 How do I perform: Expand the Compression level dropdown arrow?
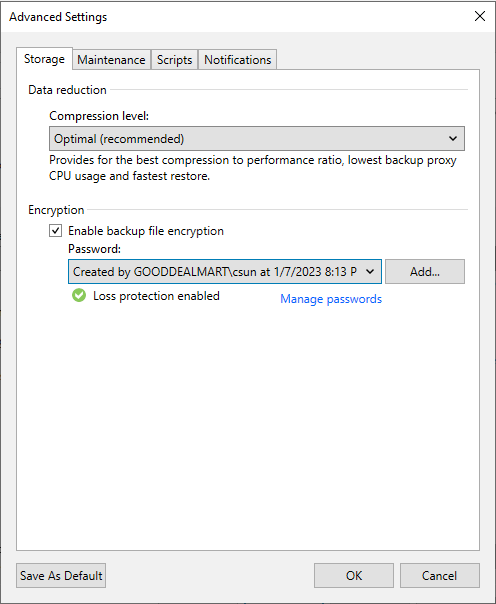coord(453,138)
